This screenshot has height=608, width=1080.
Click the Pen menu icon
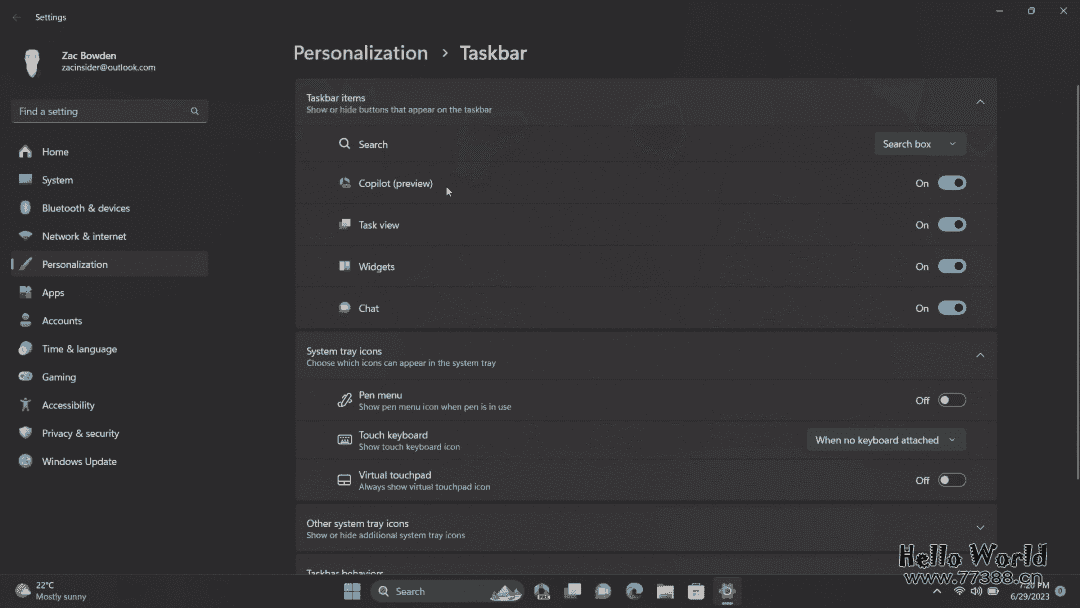click(344, 400)
